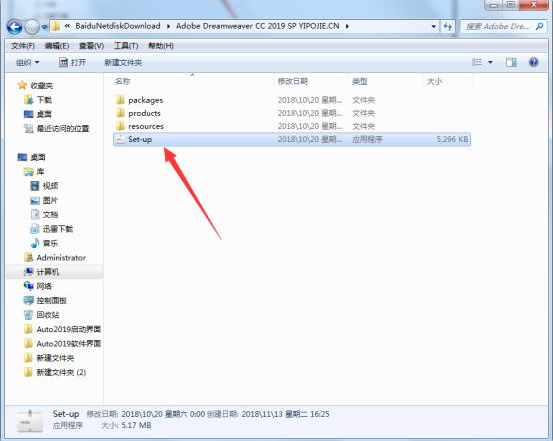Viewport: 553px width, 441px height.
Task: Change view with the view icon
Action: click(477, 62)
